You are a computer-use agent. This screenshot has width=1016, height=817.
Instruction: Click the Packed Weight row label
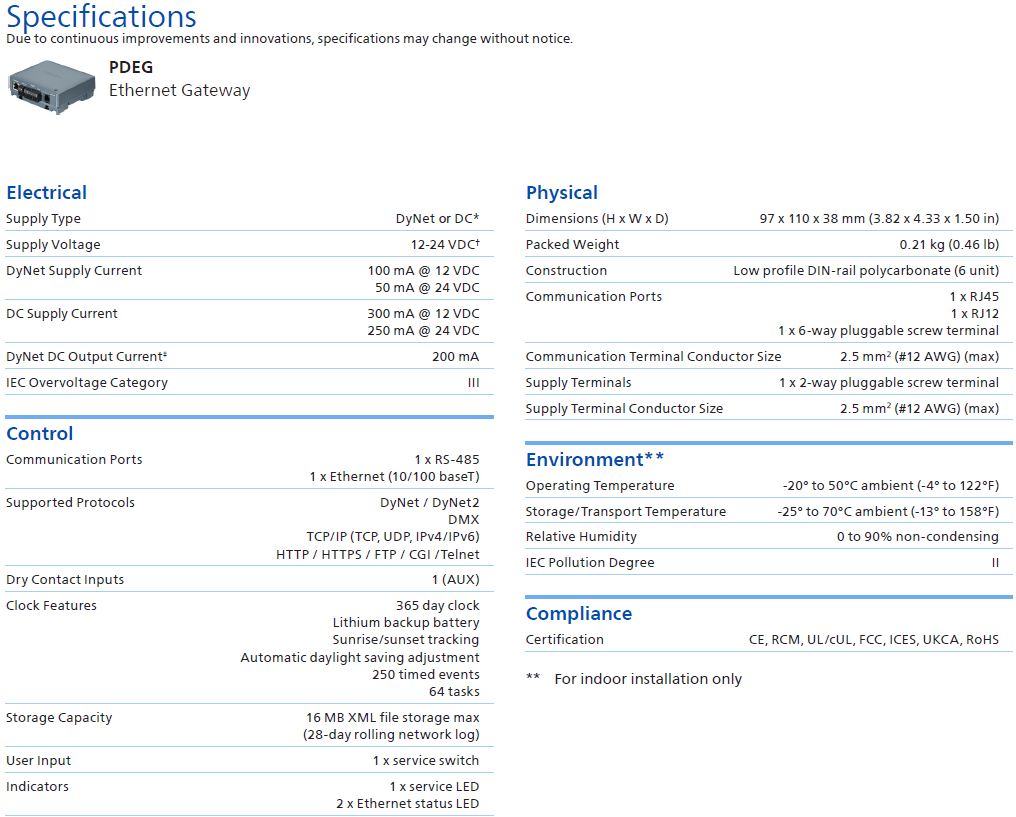coord(573,245)
